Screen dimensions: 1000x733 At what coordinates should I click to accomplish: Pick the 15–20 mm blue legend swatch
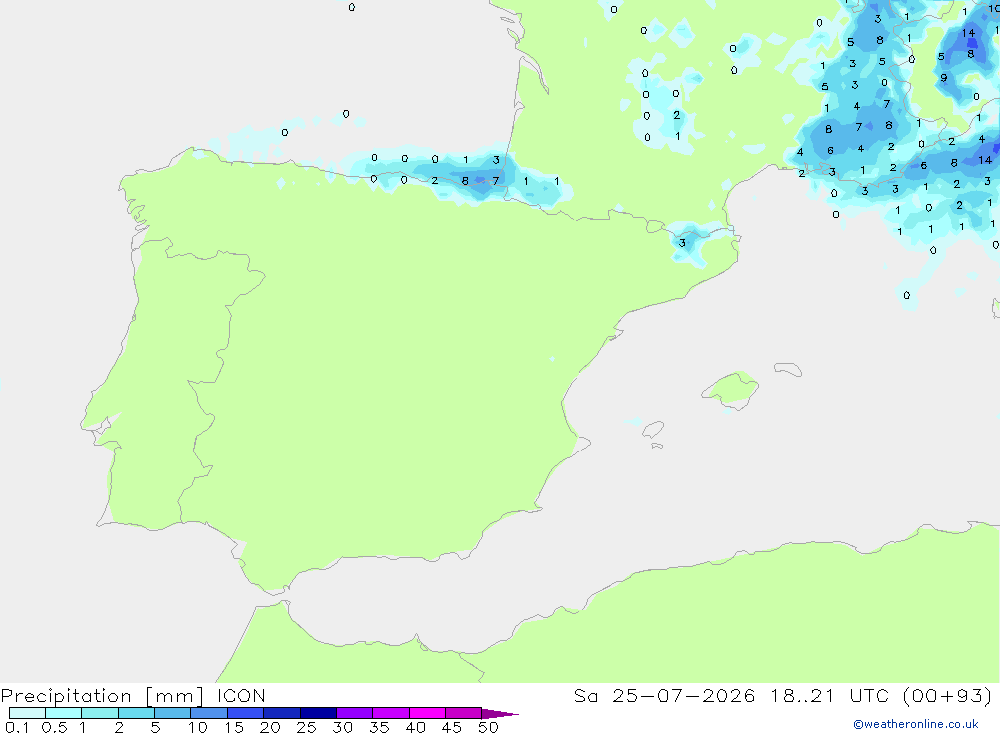click(x=246, y=713)
